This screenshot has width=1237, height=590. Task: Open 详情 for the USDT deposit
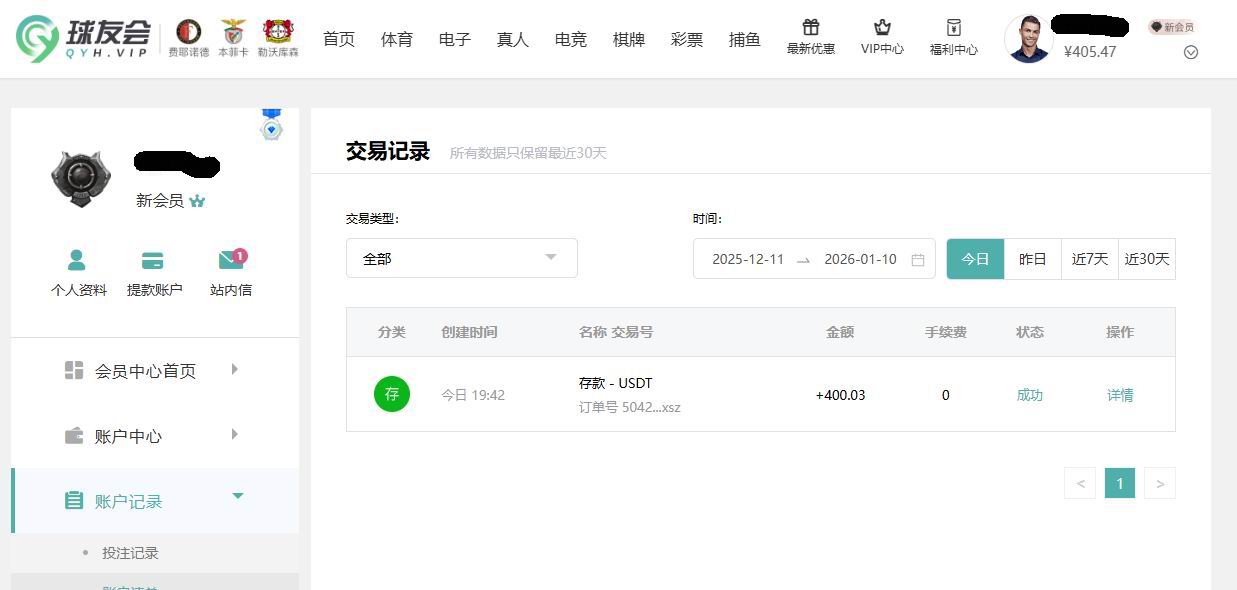click(1119, 395)
